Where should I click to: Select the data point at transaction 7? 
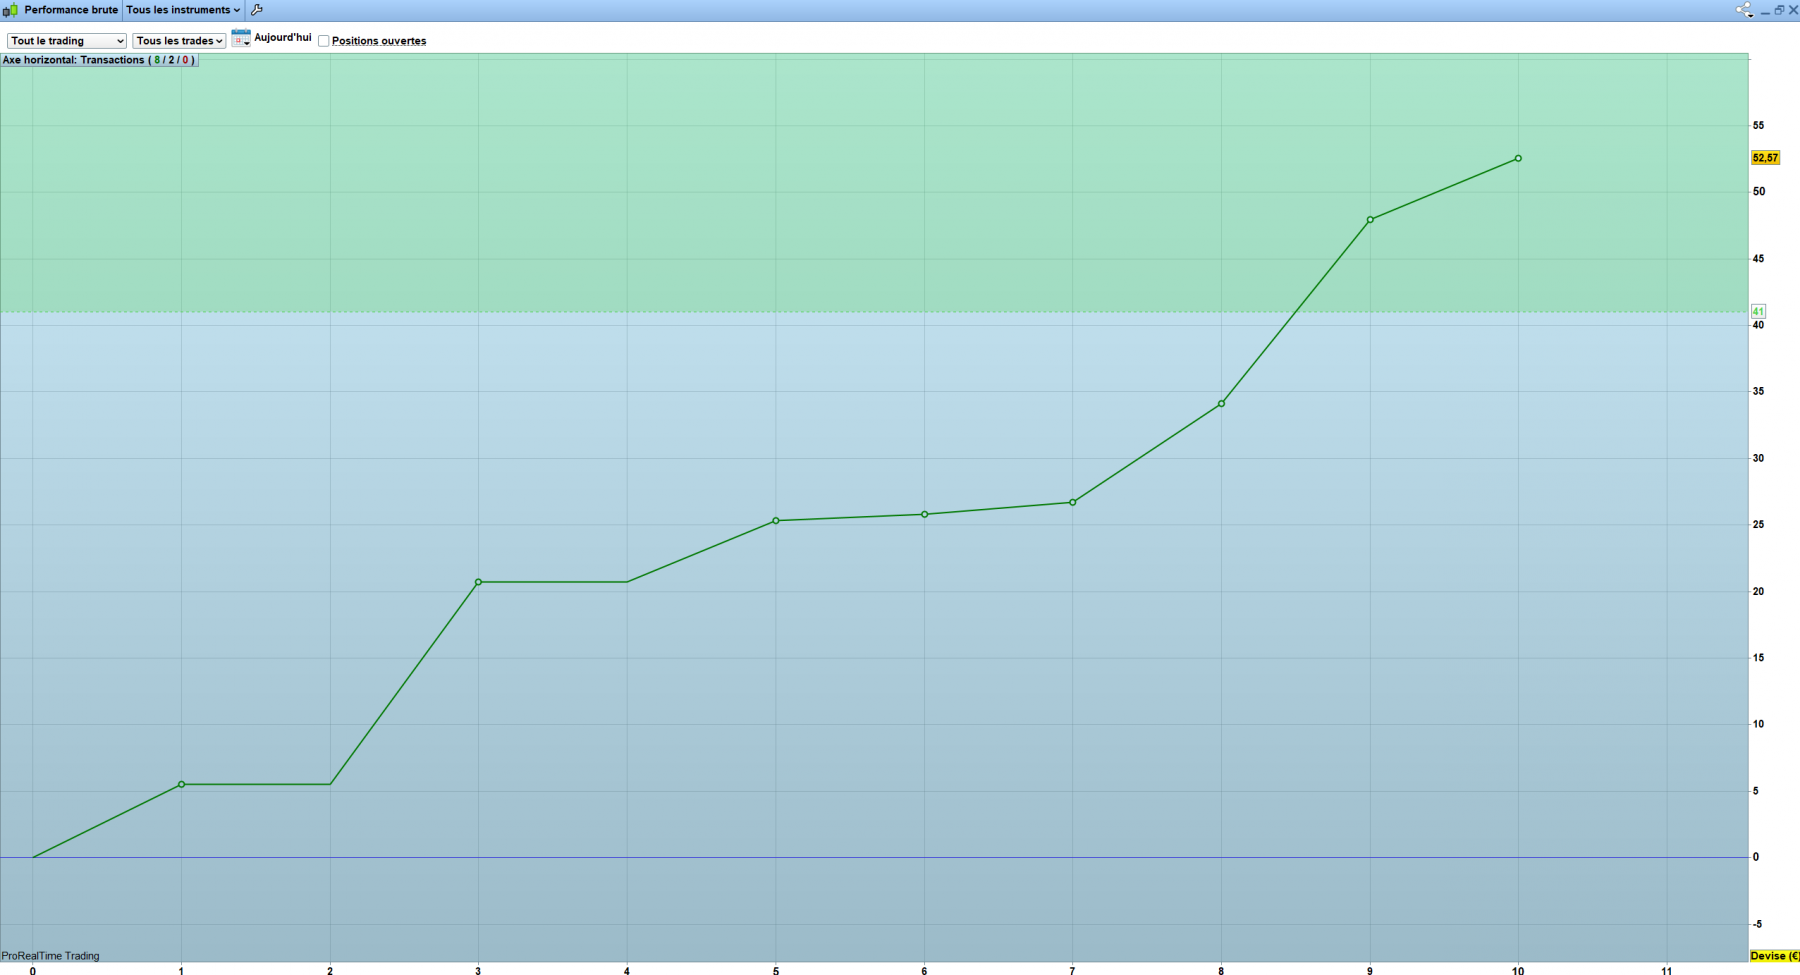click(x=1073, y=503)
